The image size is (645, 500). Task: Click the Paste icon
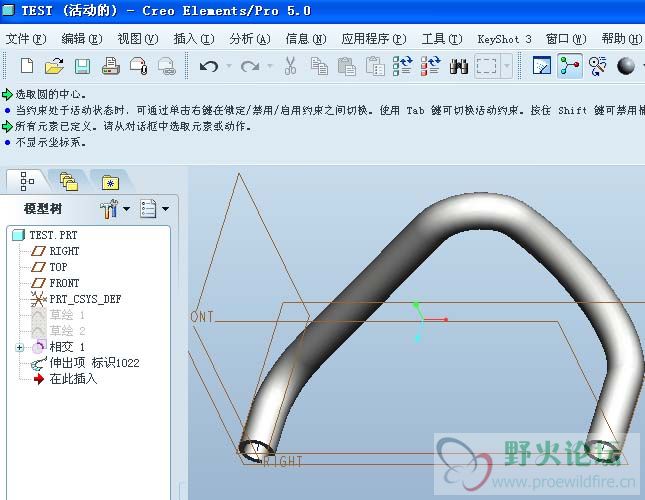[x=346, y=66]
